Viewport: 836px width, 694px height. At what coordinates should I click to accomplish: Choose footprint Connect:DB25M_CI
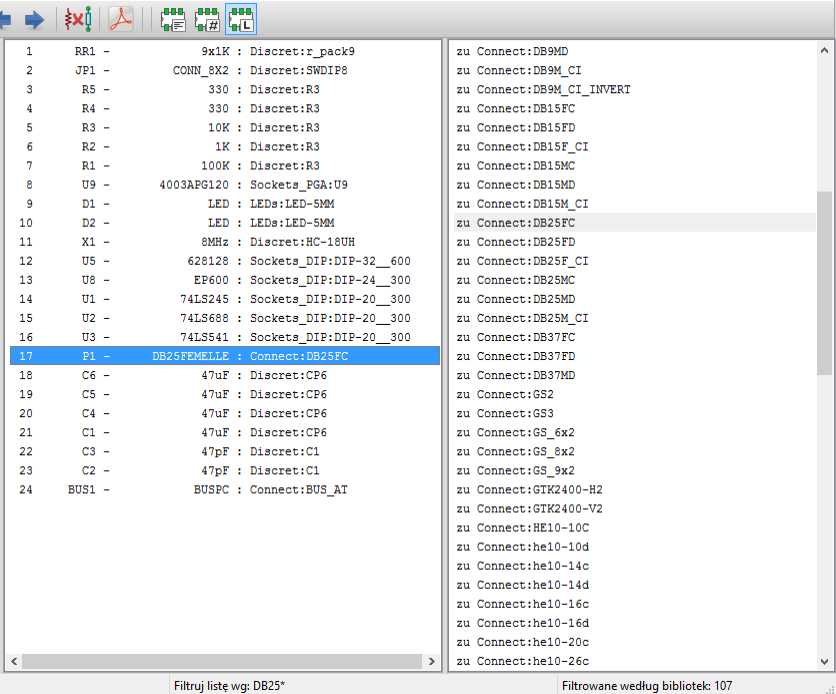pos(634,318)
